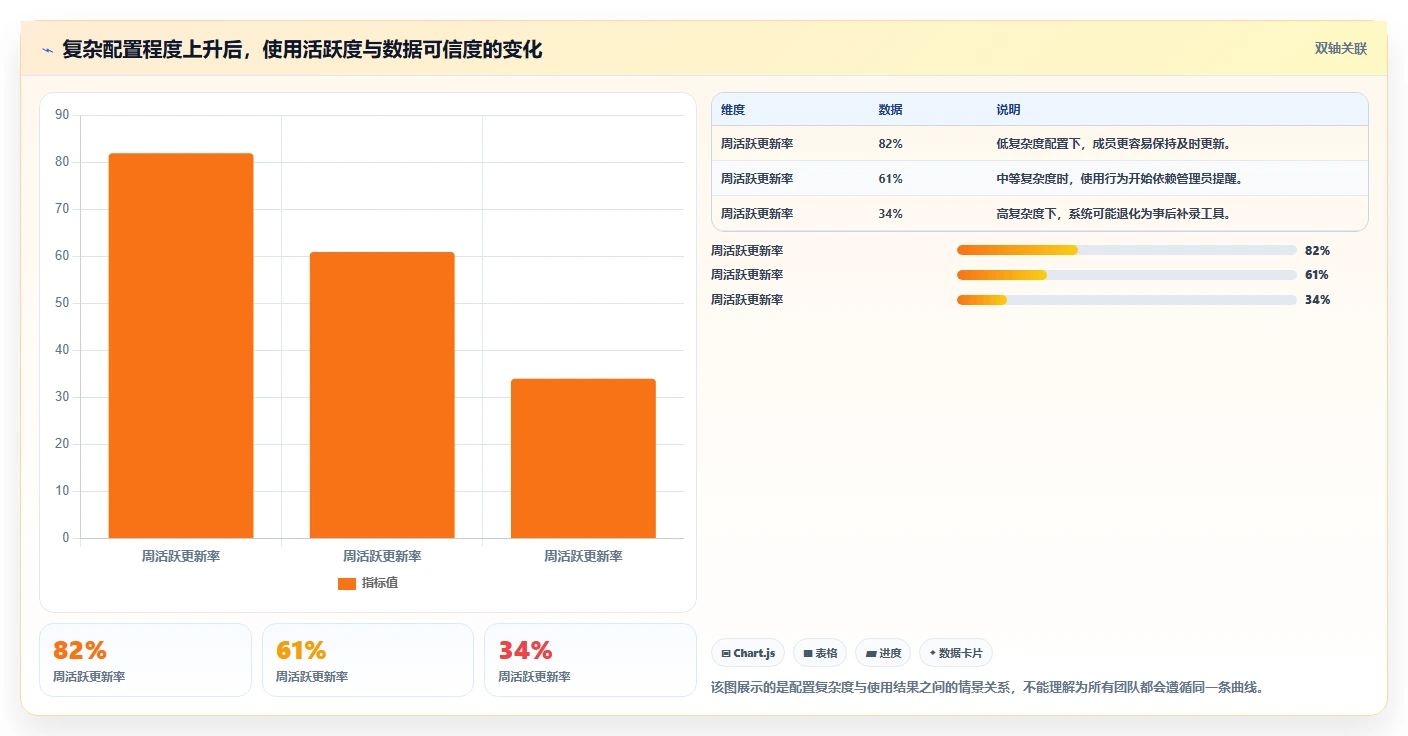The image size is (1408, 736).
Task: Click the 说明 column header
Action: coord(1008,110)
